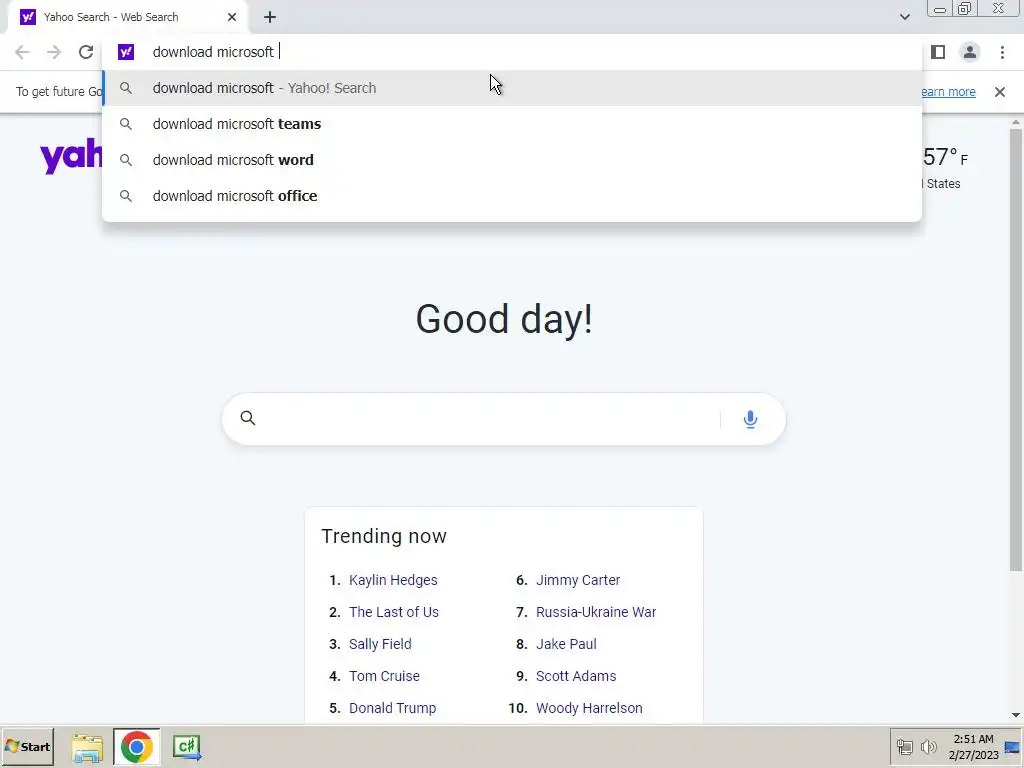Image resolution: width=1024 pixels, height=768 pixels.
Task: Open File Explorer from taskbar
Action: [87, 747]
